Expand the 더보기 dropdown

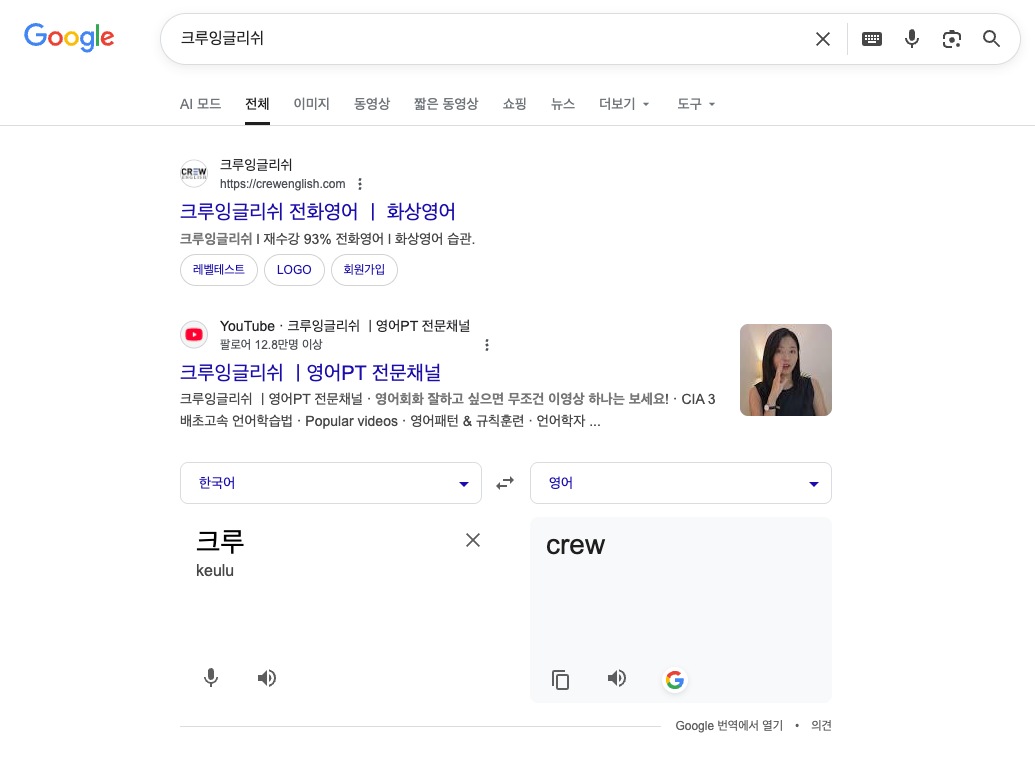click(624, 104)
